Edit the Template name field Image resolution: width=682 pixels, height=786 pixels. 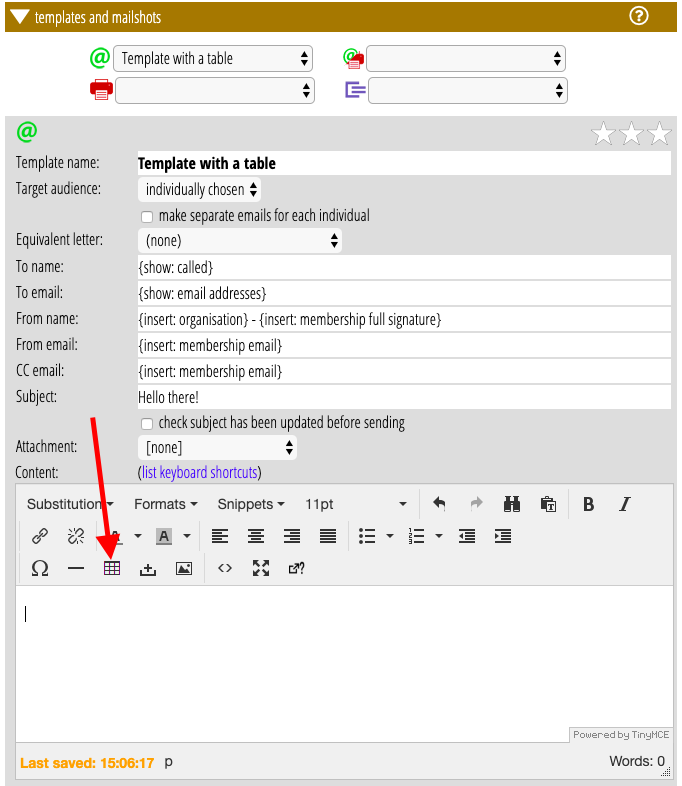[404, 163]
